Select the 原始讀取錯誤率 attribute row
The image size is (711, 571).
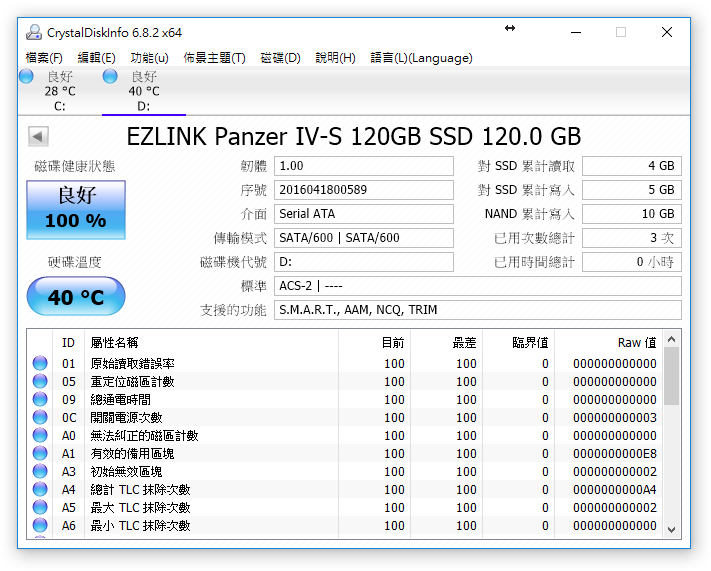(345, 363)
